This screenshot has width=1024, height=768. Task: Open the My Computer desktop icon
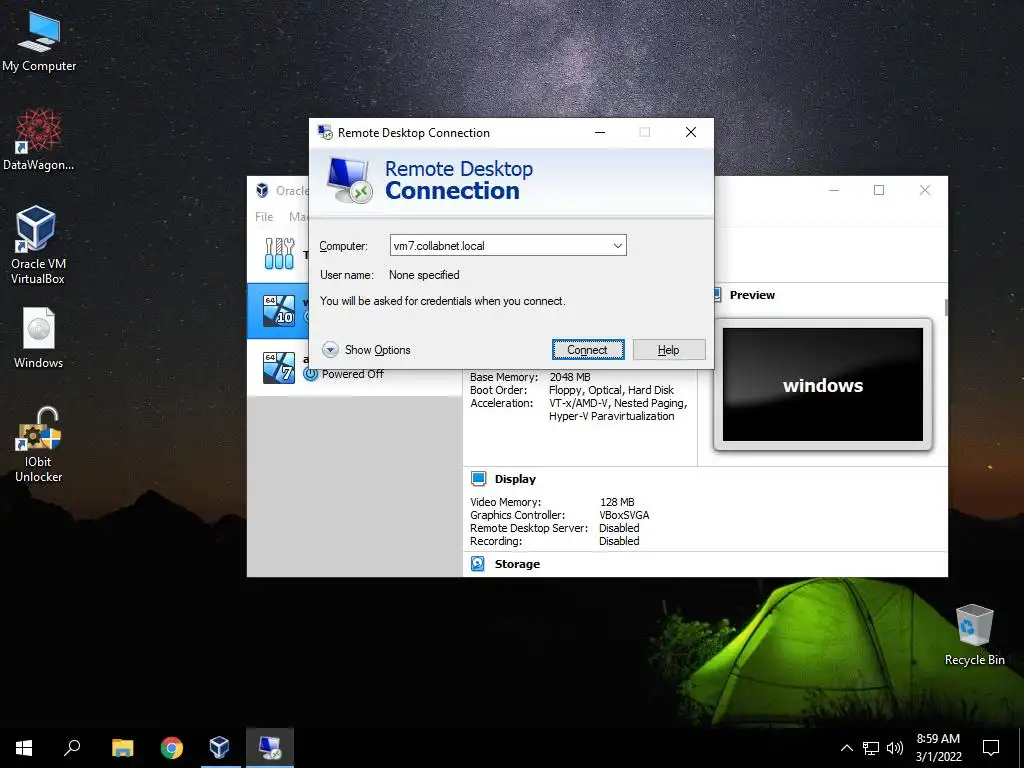39,40
